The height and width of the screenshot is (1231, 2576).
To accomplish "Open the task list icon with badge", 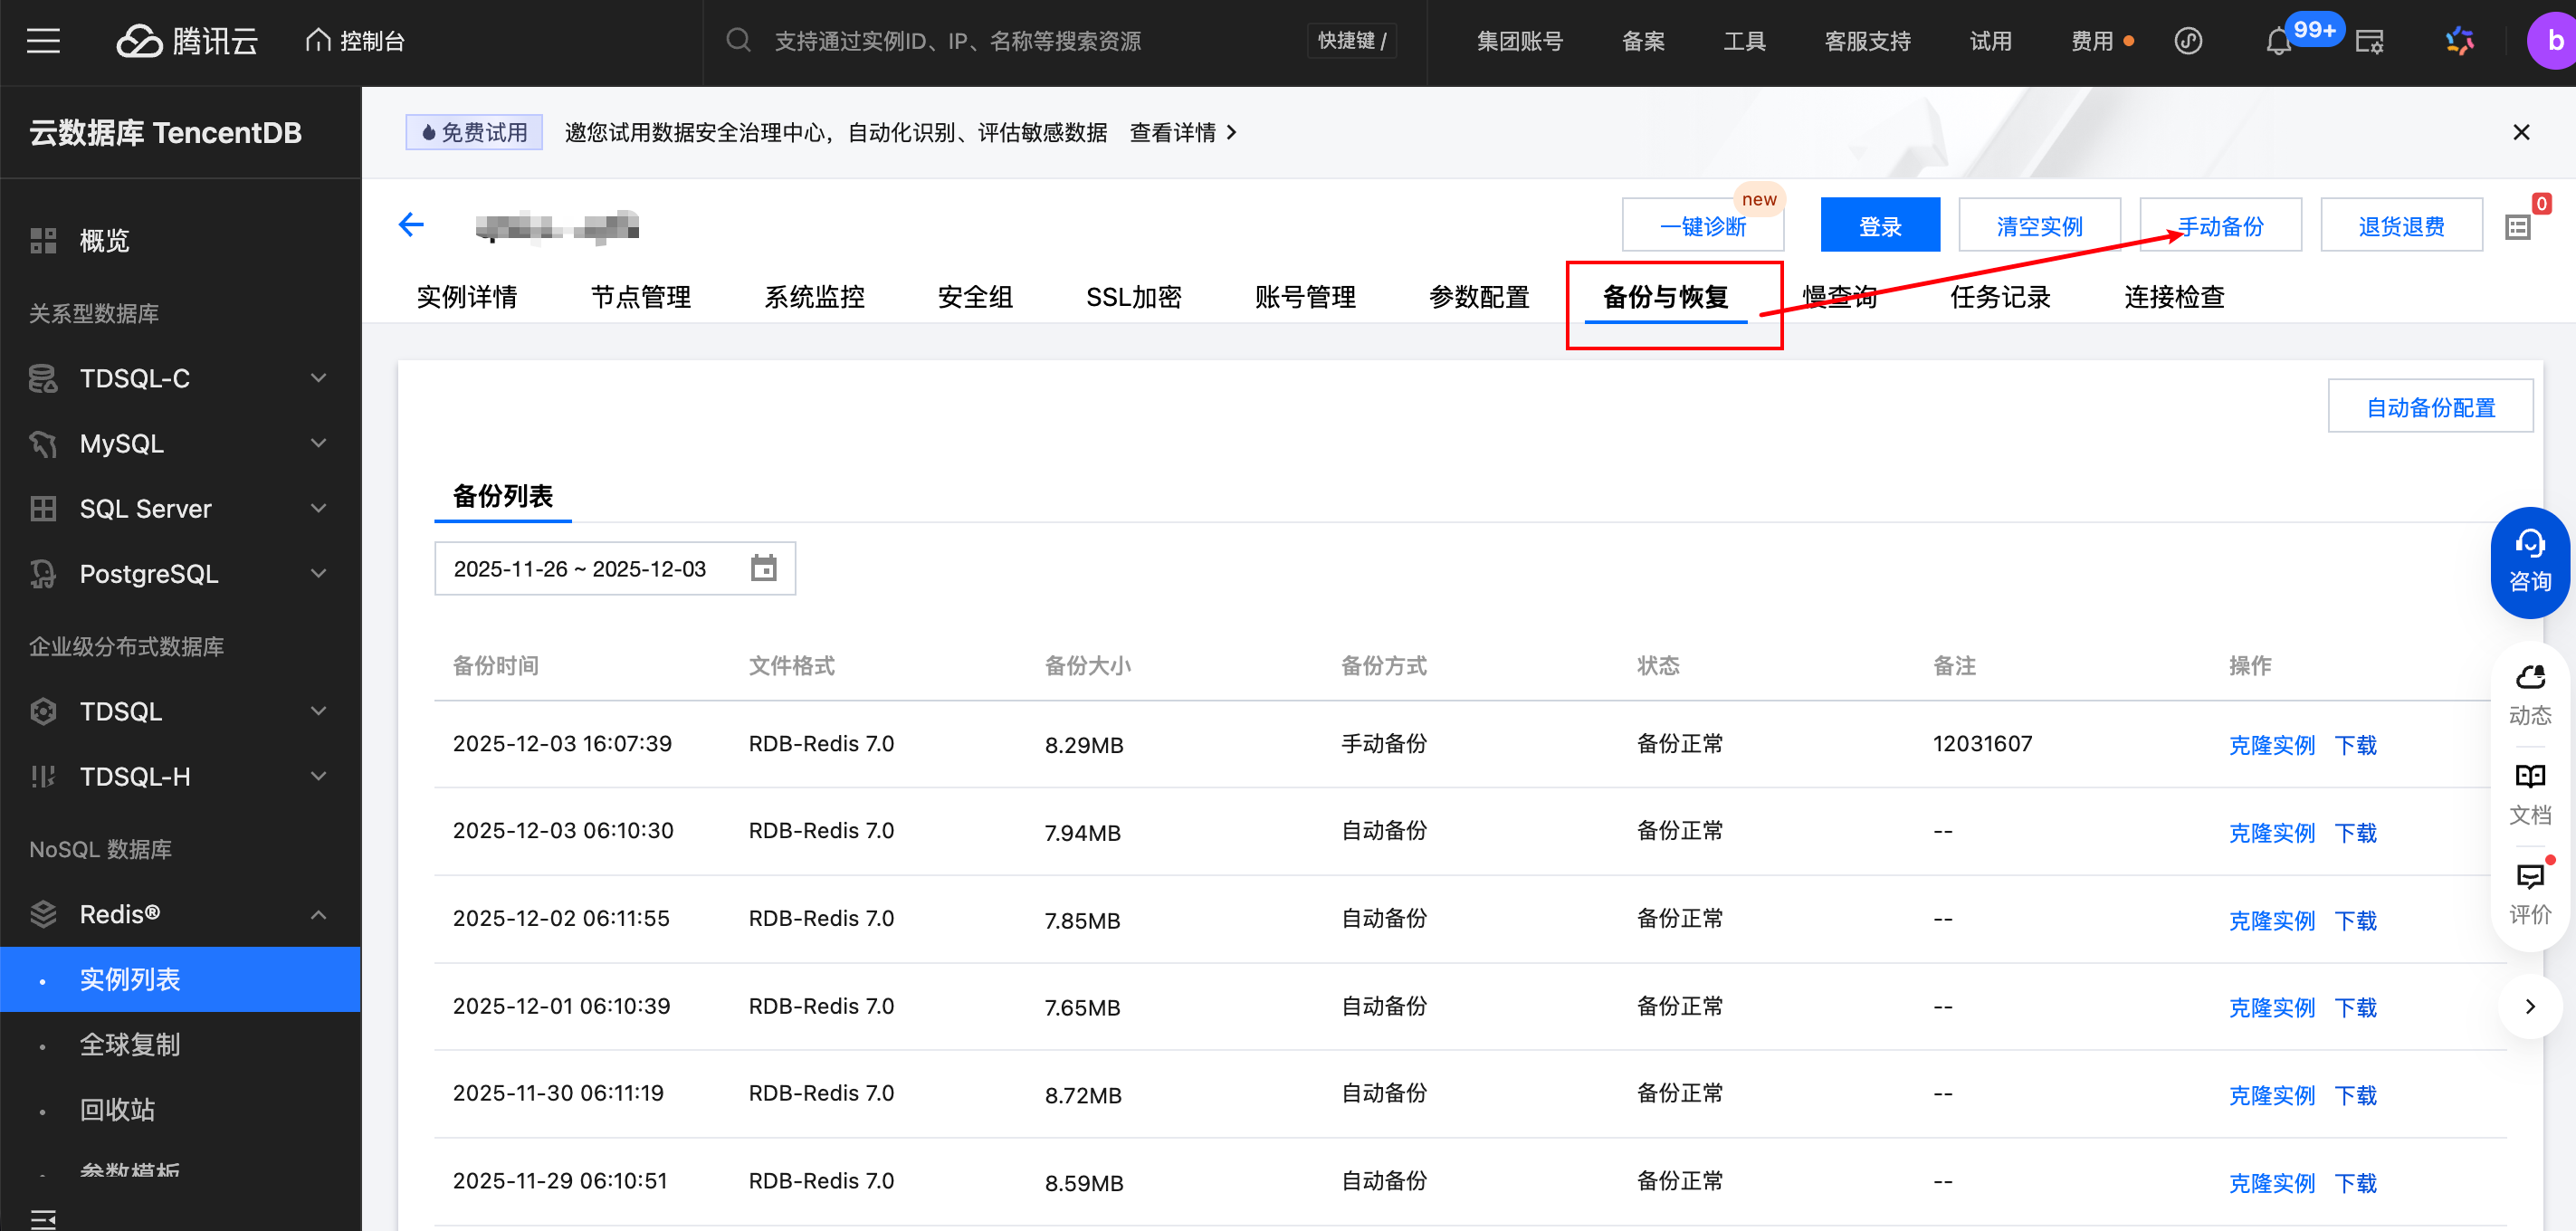I will pyautogui.click(x=2517, y=227).
